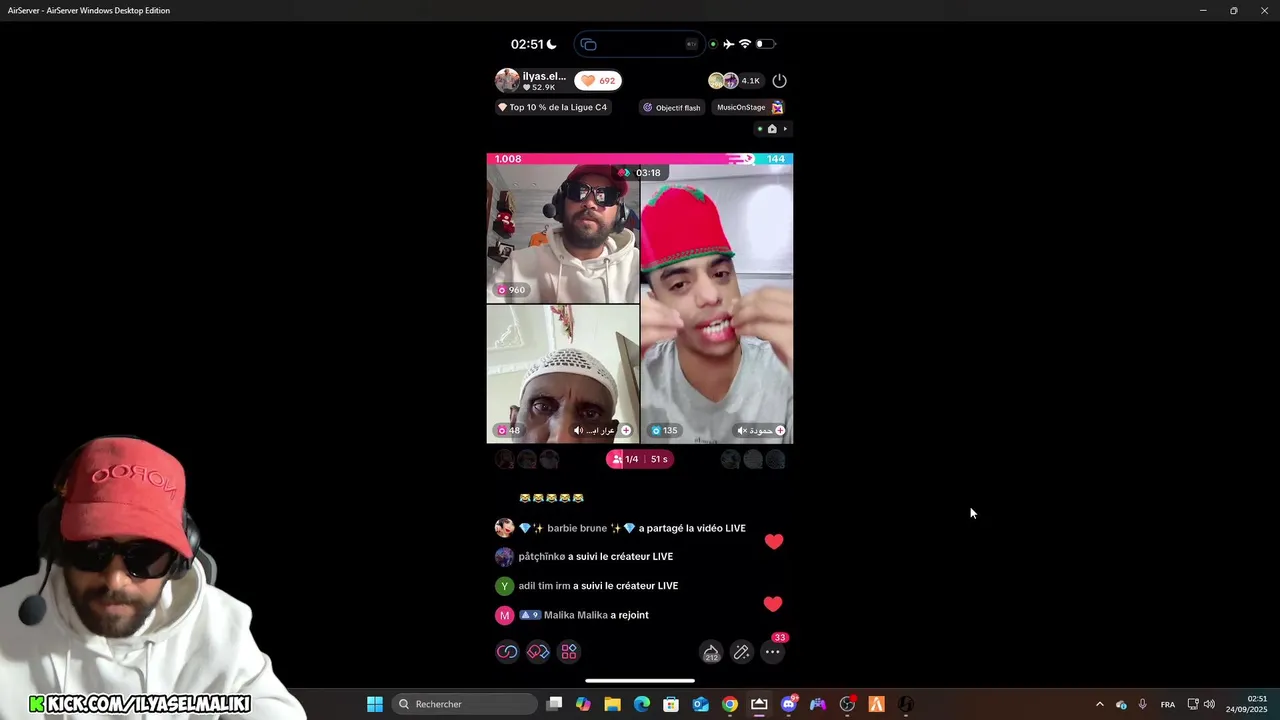
Task: Tap the battle score bar showing 1.008
Action: tap(640, 159)
